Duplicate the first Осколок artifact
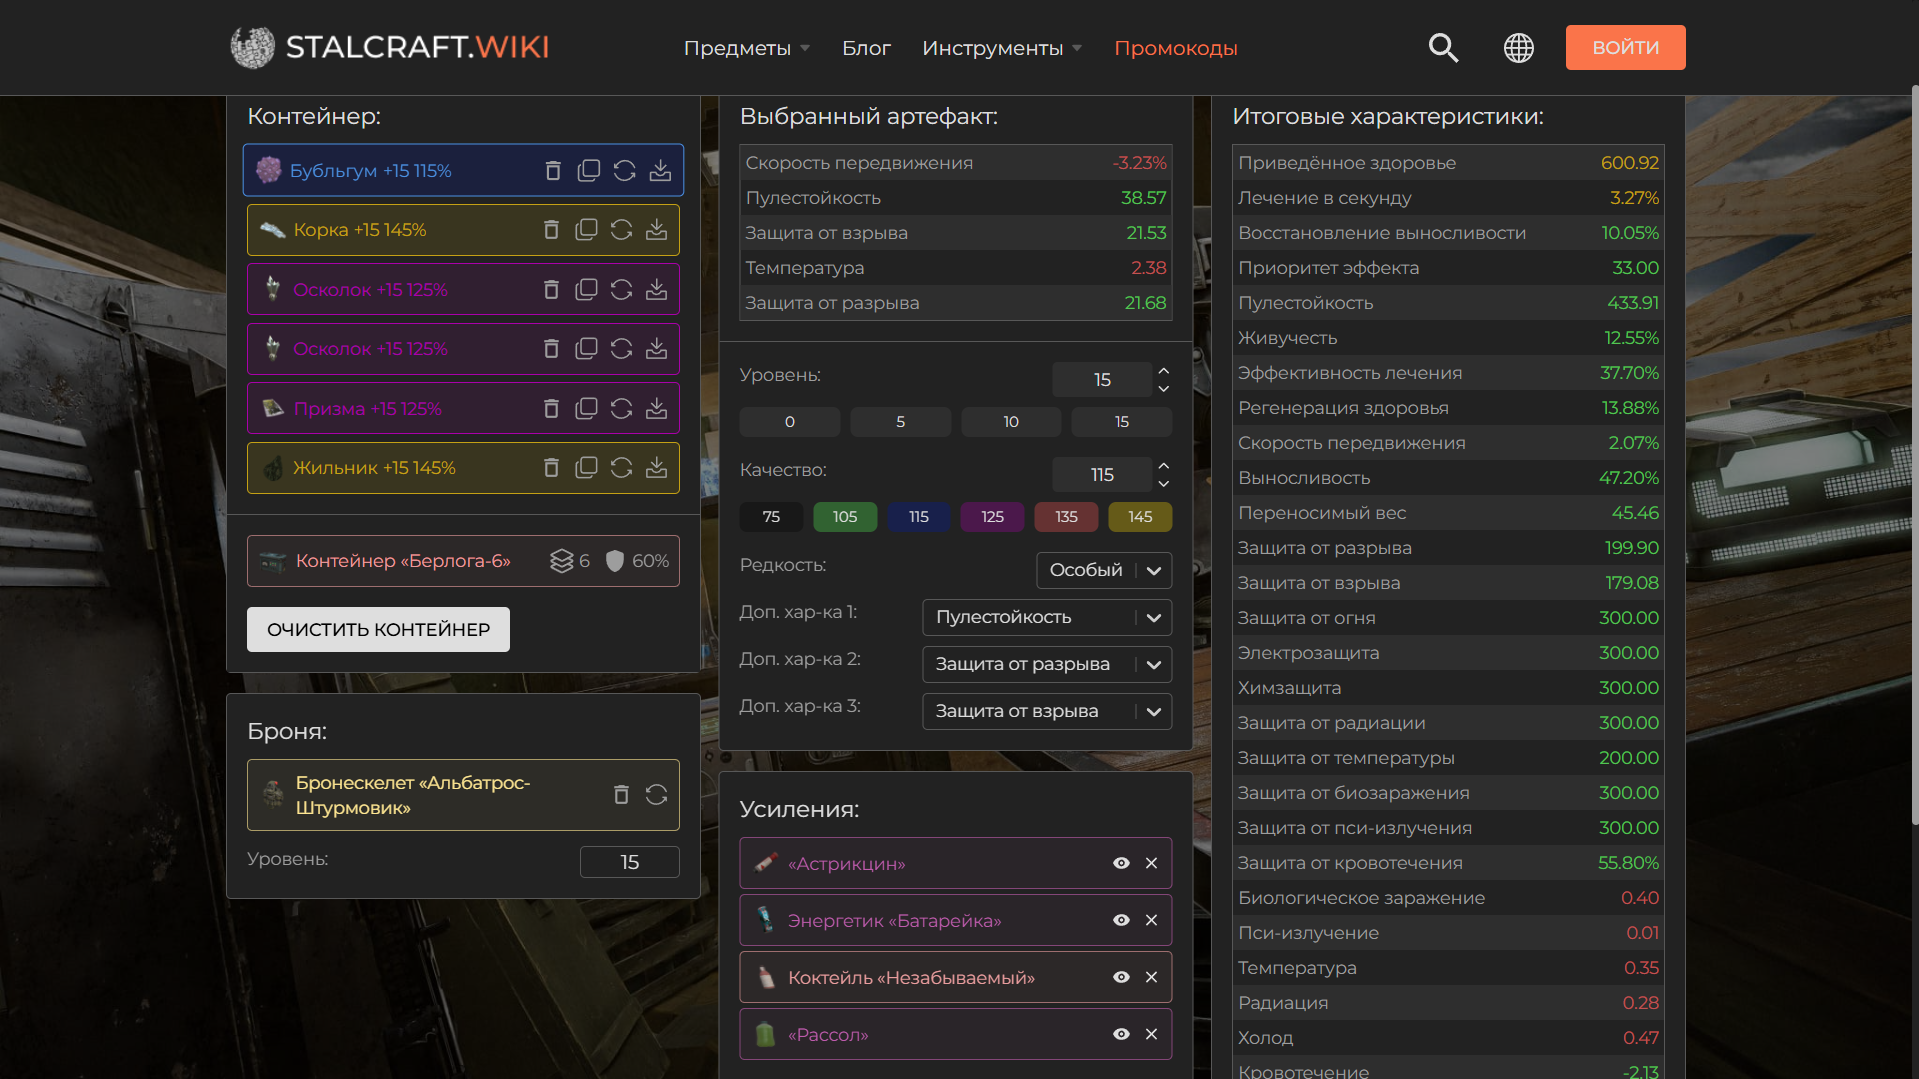The width and height of the screenshot is (1919, 1079). click(x=587, y=290)
